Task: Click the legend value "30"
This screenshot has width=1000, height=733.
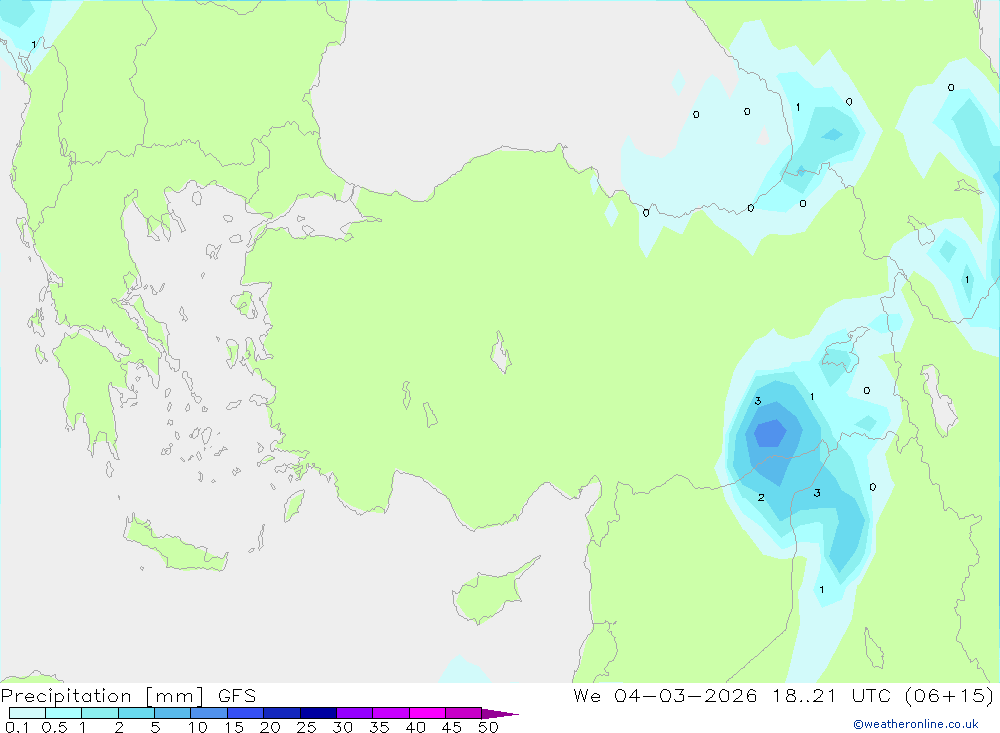Action: coord(342,727)
